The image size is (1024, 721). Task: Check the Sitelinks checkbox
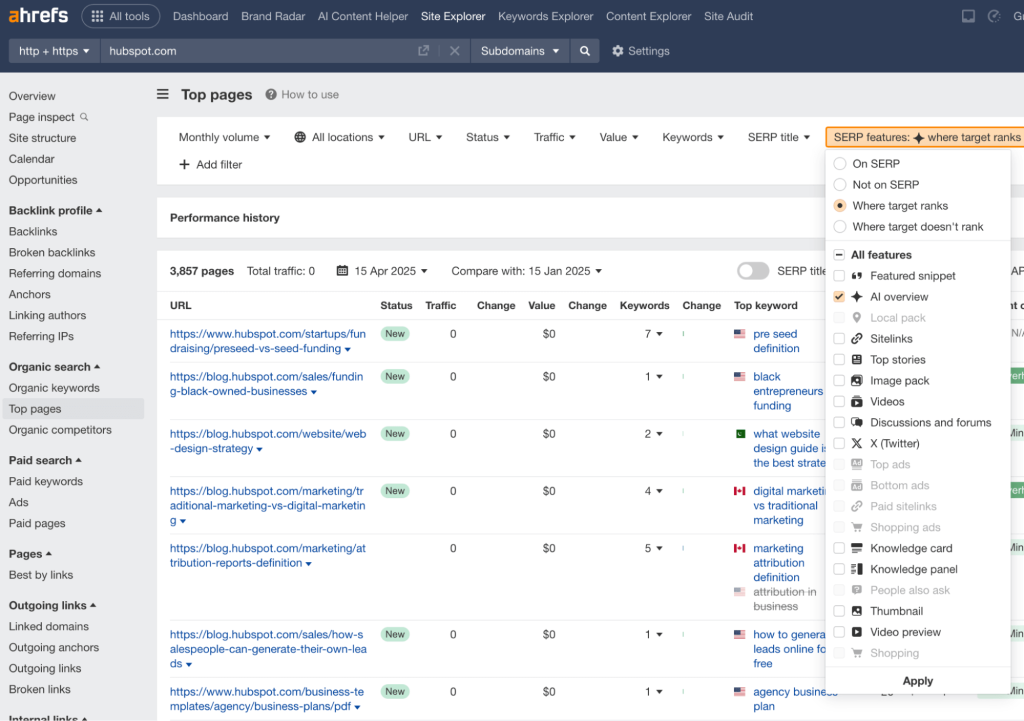pos(839,338)
